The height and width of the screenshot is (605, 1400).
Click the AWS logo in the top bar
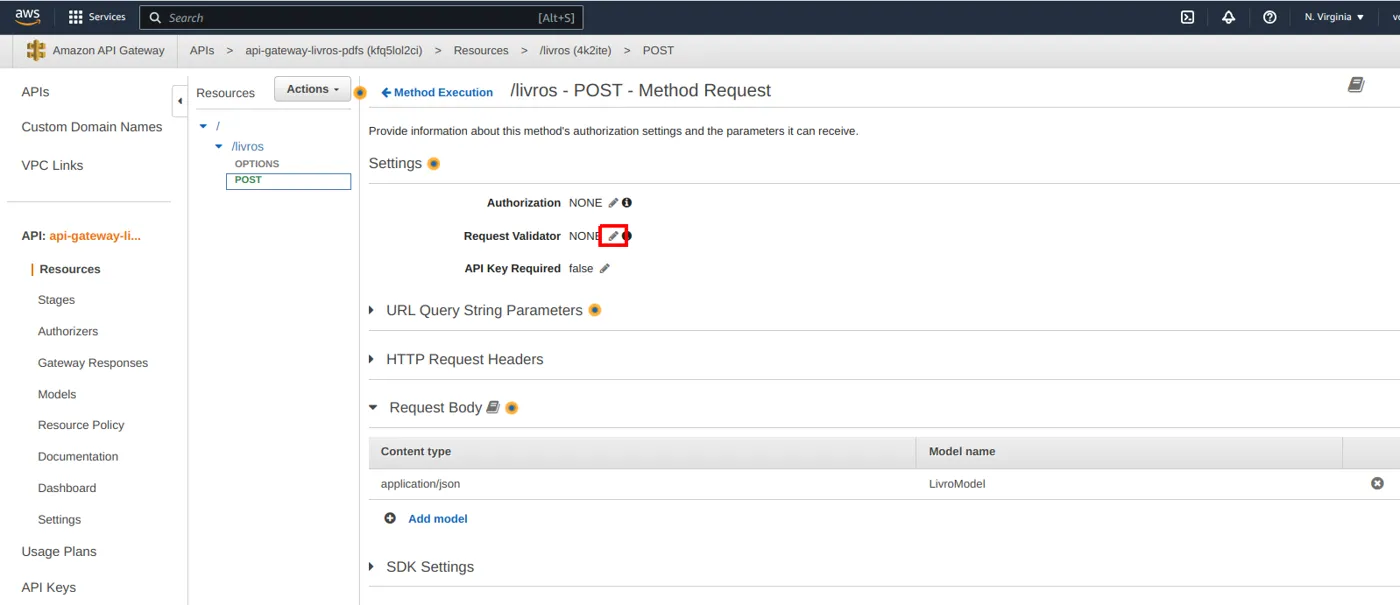(x=27, y=17)
